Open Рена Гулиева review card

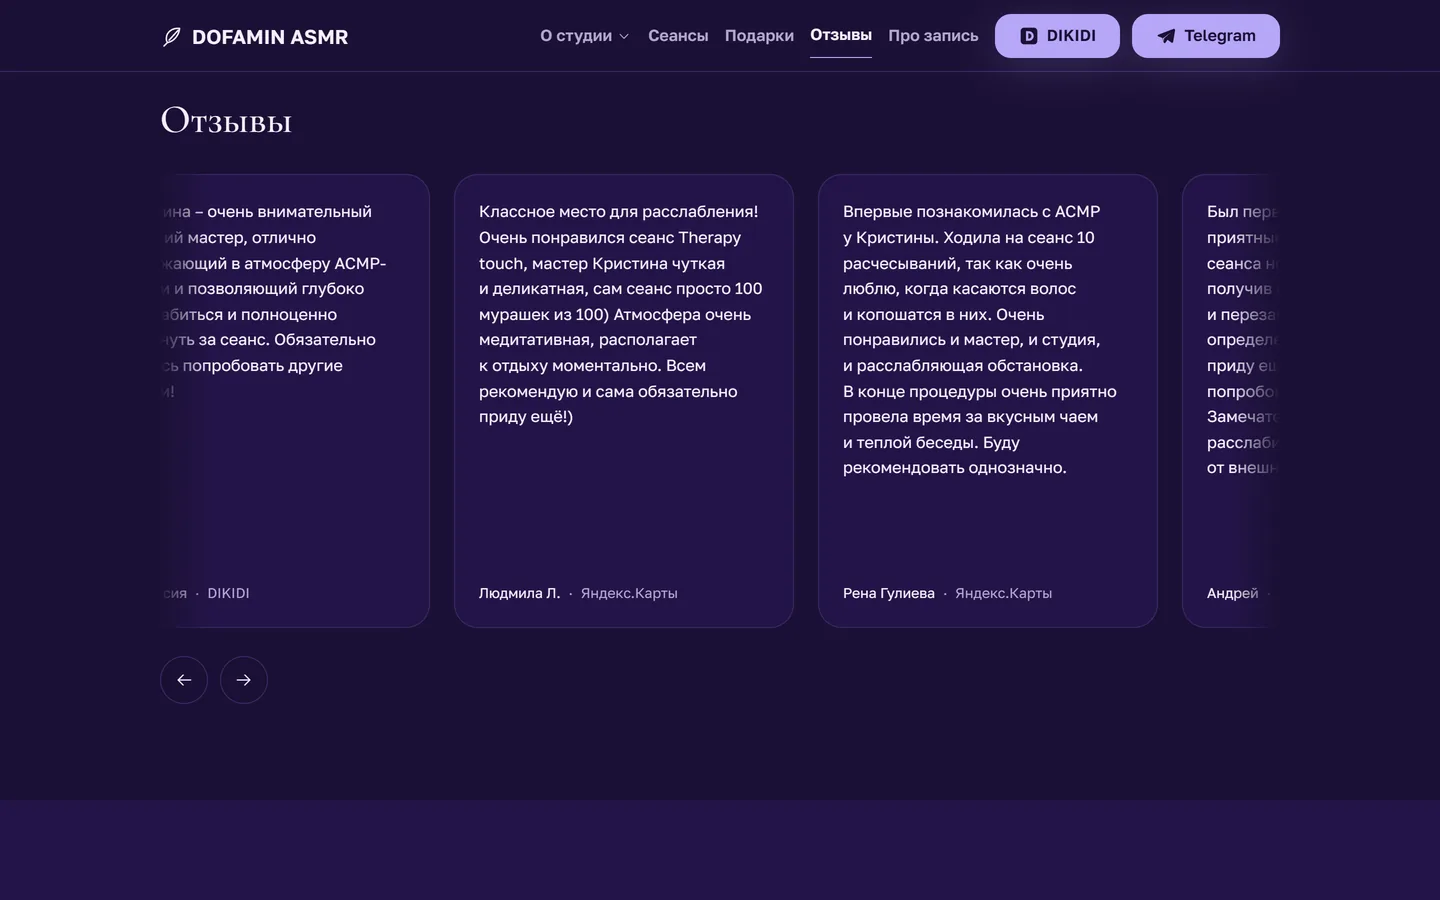tap(988, 401)
